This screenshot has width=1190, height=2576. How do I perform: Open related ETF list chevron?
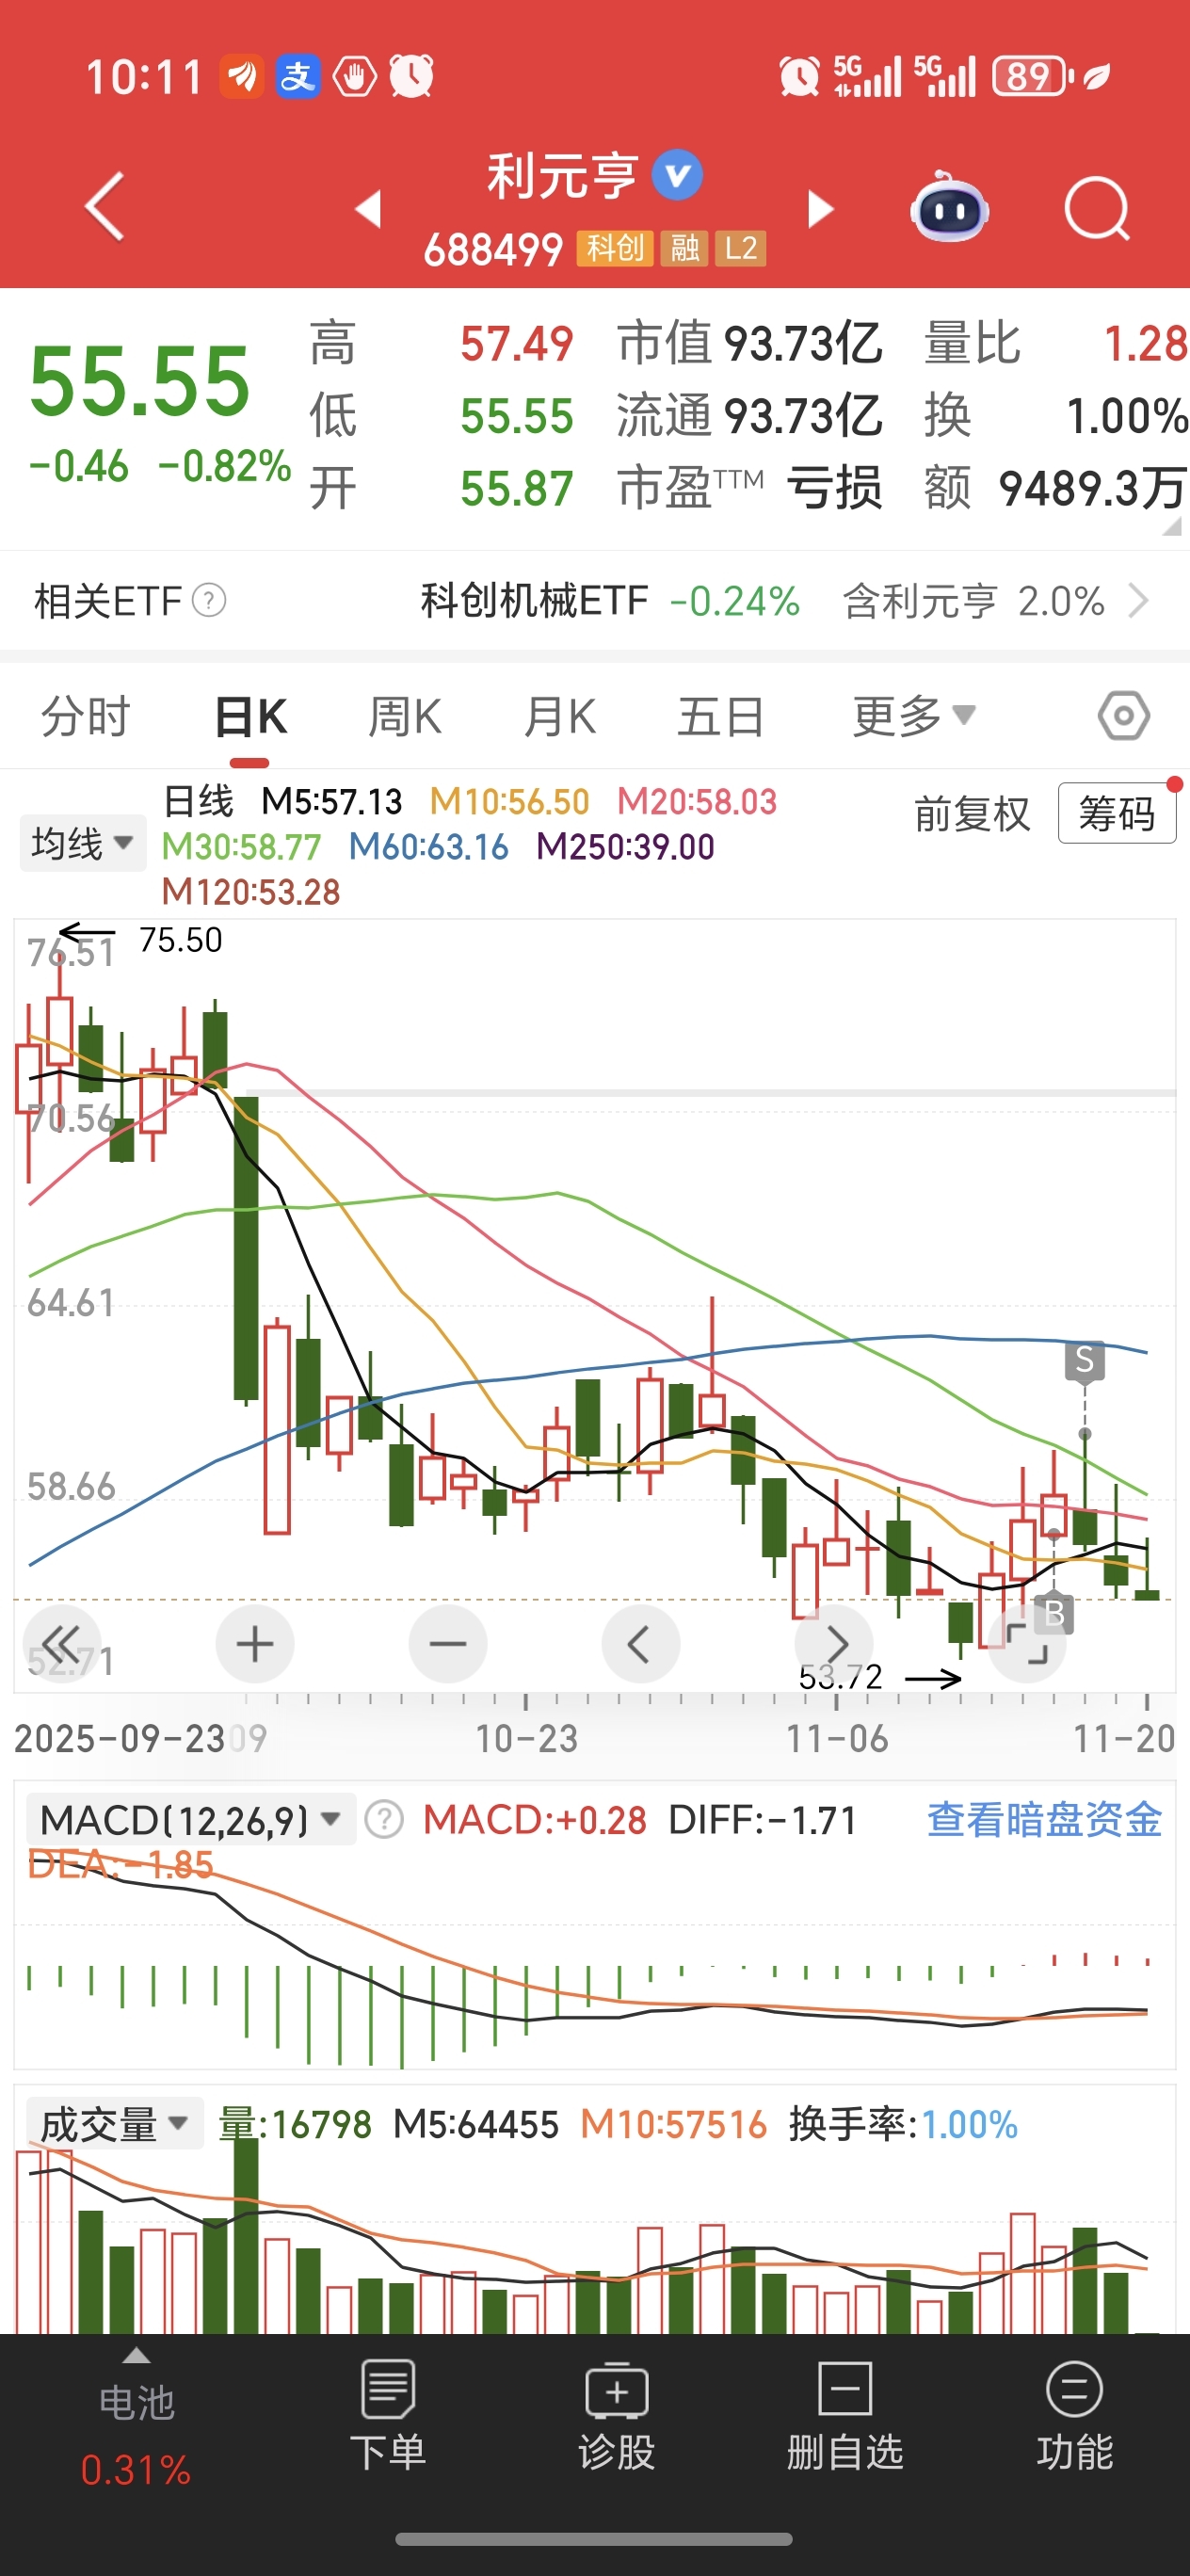pyautogui.click(x=1138, y=601)
